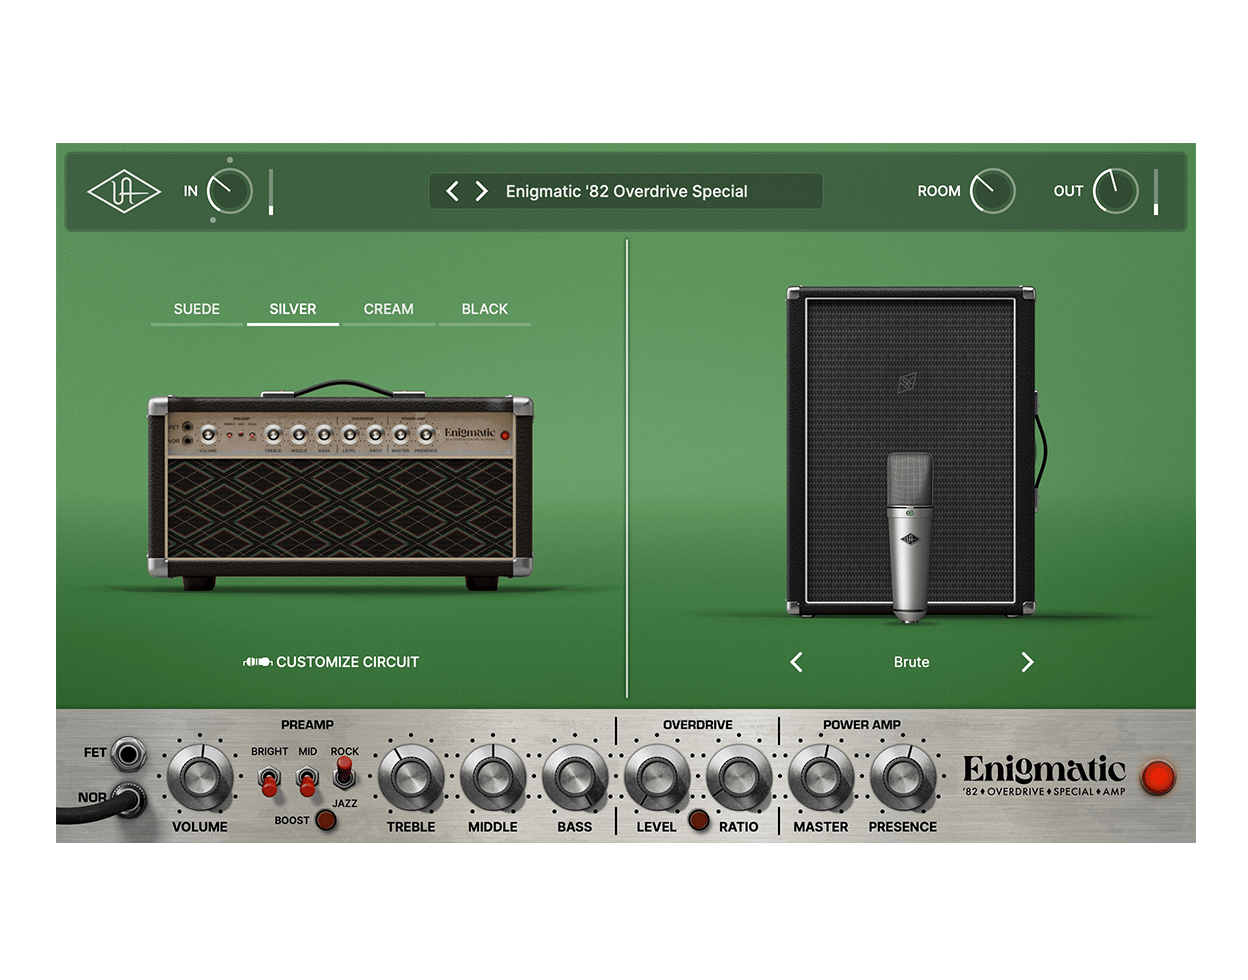Screen dimensions: 1248x980
Task: Toggle the BRIGHT switch
Action: click(x=269, y=781)
